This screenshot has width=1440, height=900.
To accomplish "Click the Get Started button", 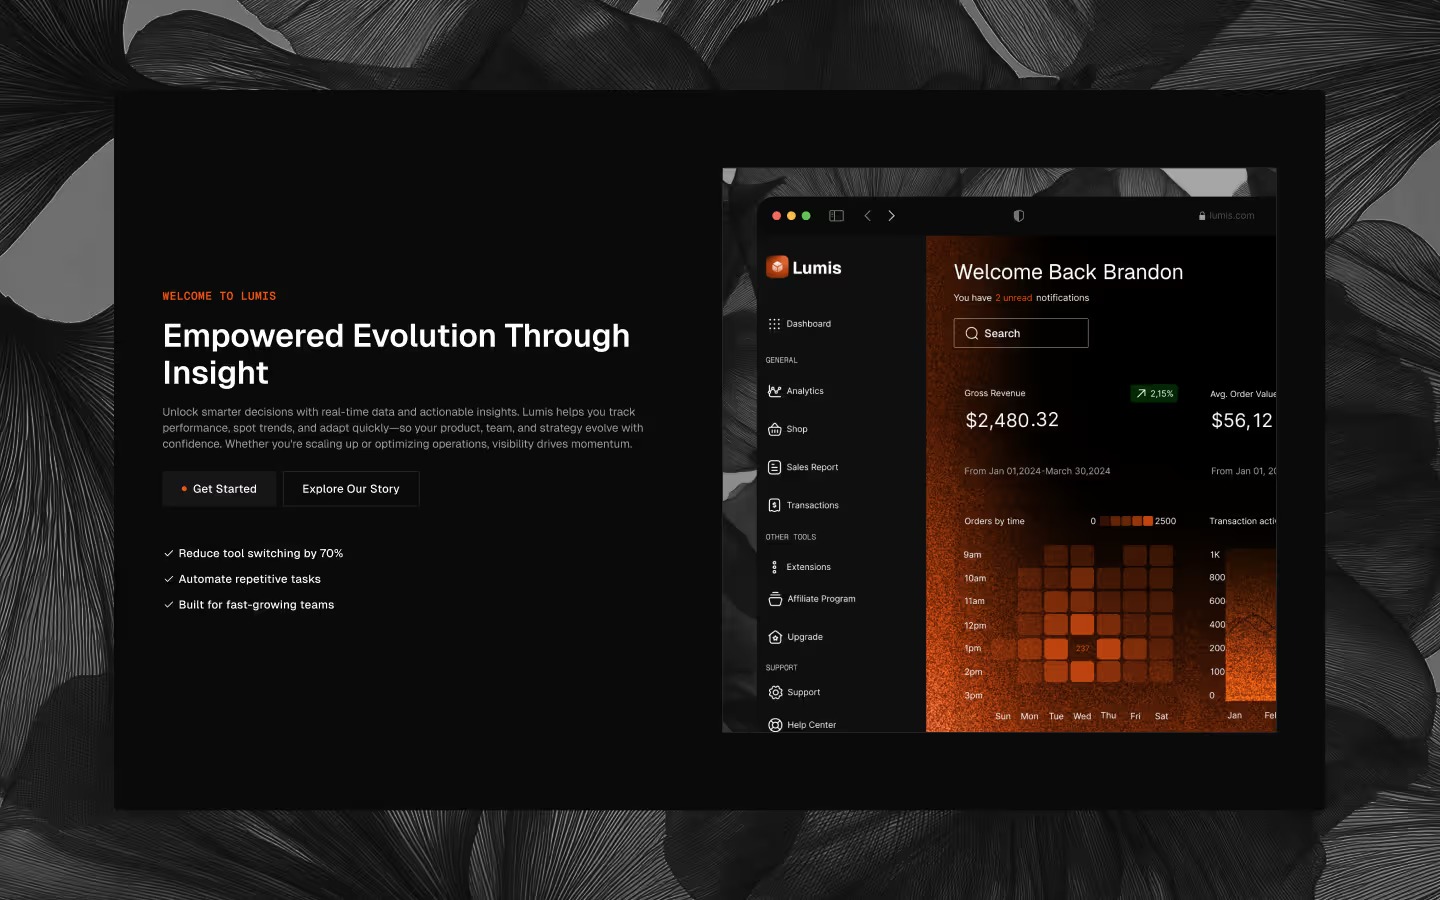I will [219, 489].
